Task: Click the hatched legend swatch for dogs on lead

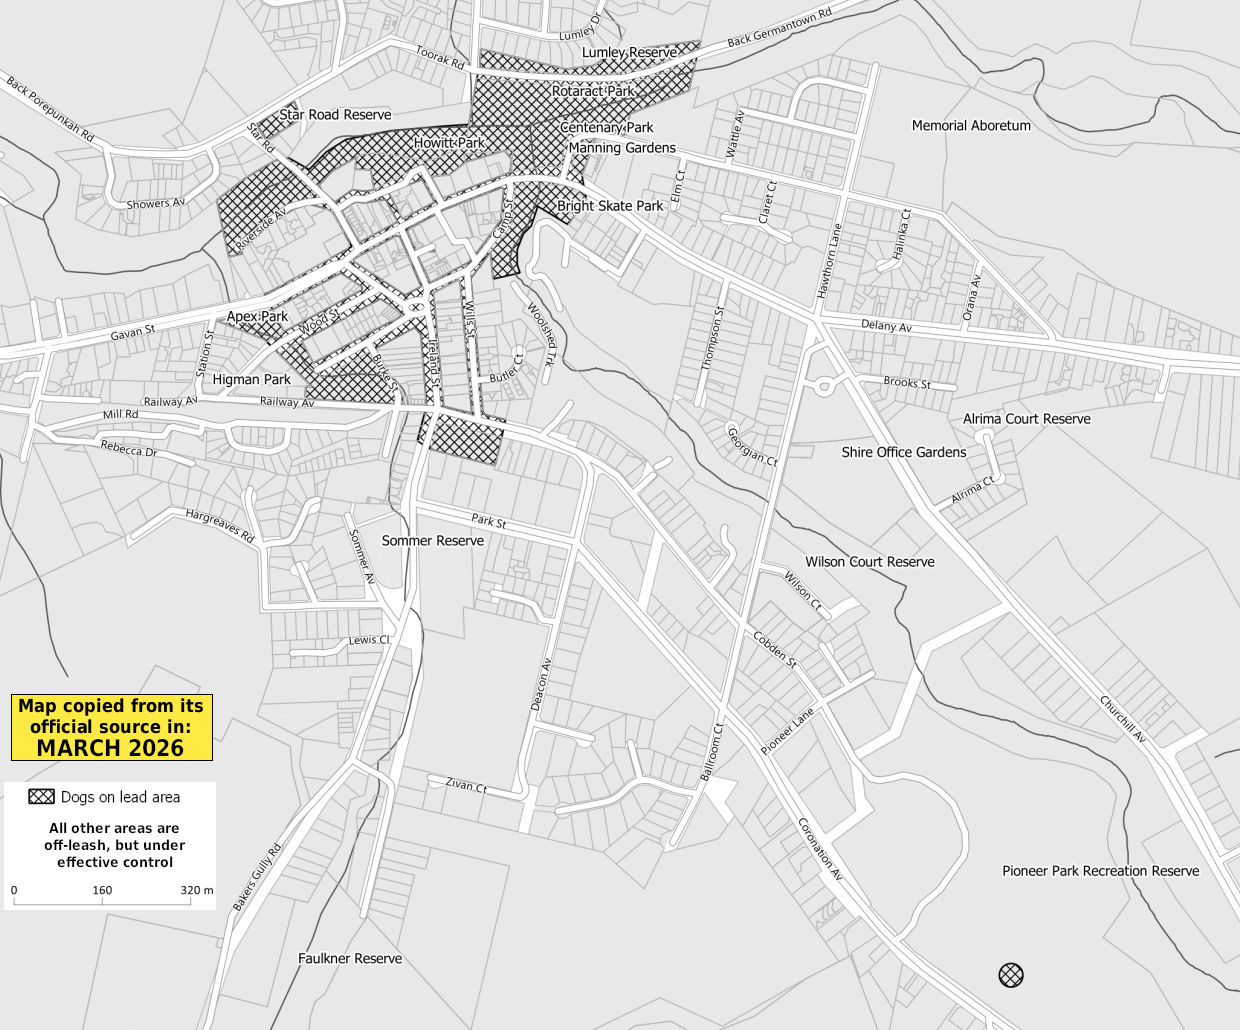Action: pyautogui.click(x=41, y=797)
